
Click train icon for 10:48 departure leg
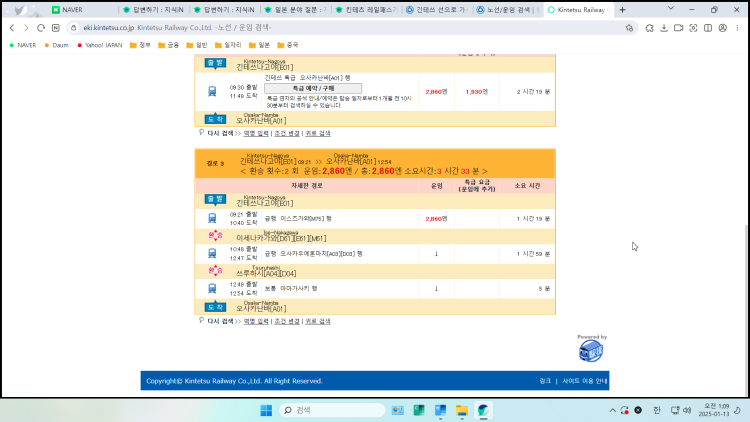[x=212, y=254]
